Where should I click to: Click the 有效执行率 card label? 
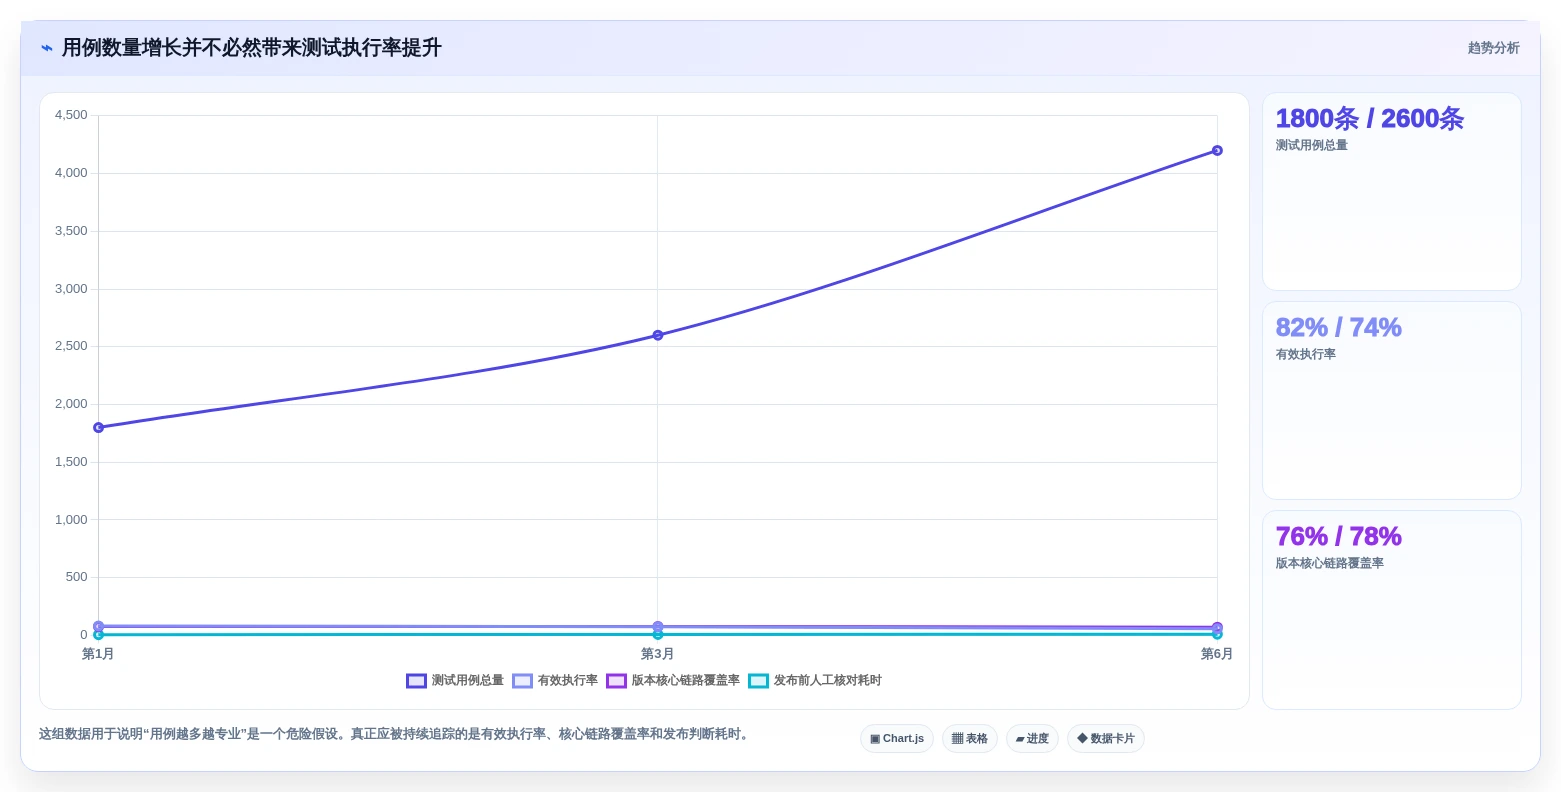pyautogui.click(x=1305, y=355)
